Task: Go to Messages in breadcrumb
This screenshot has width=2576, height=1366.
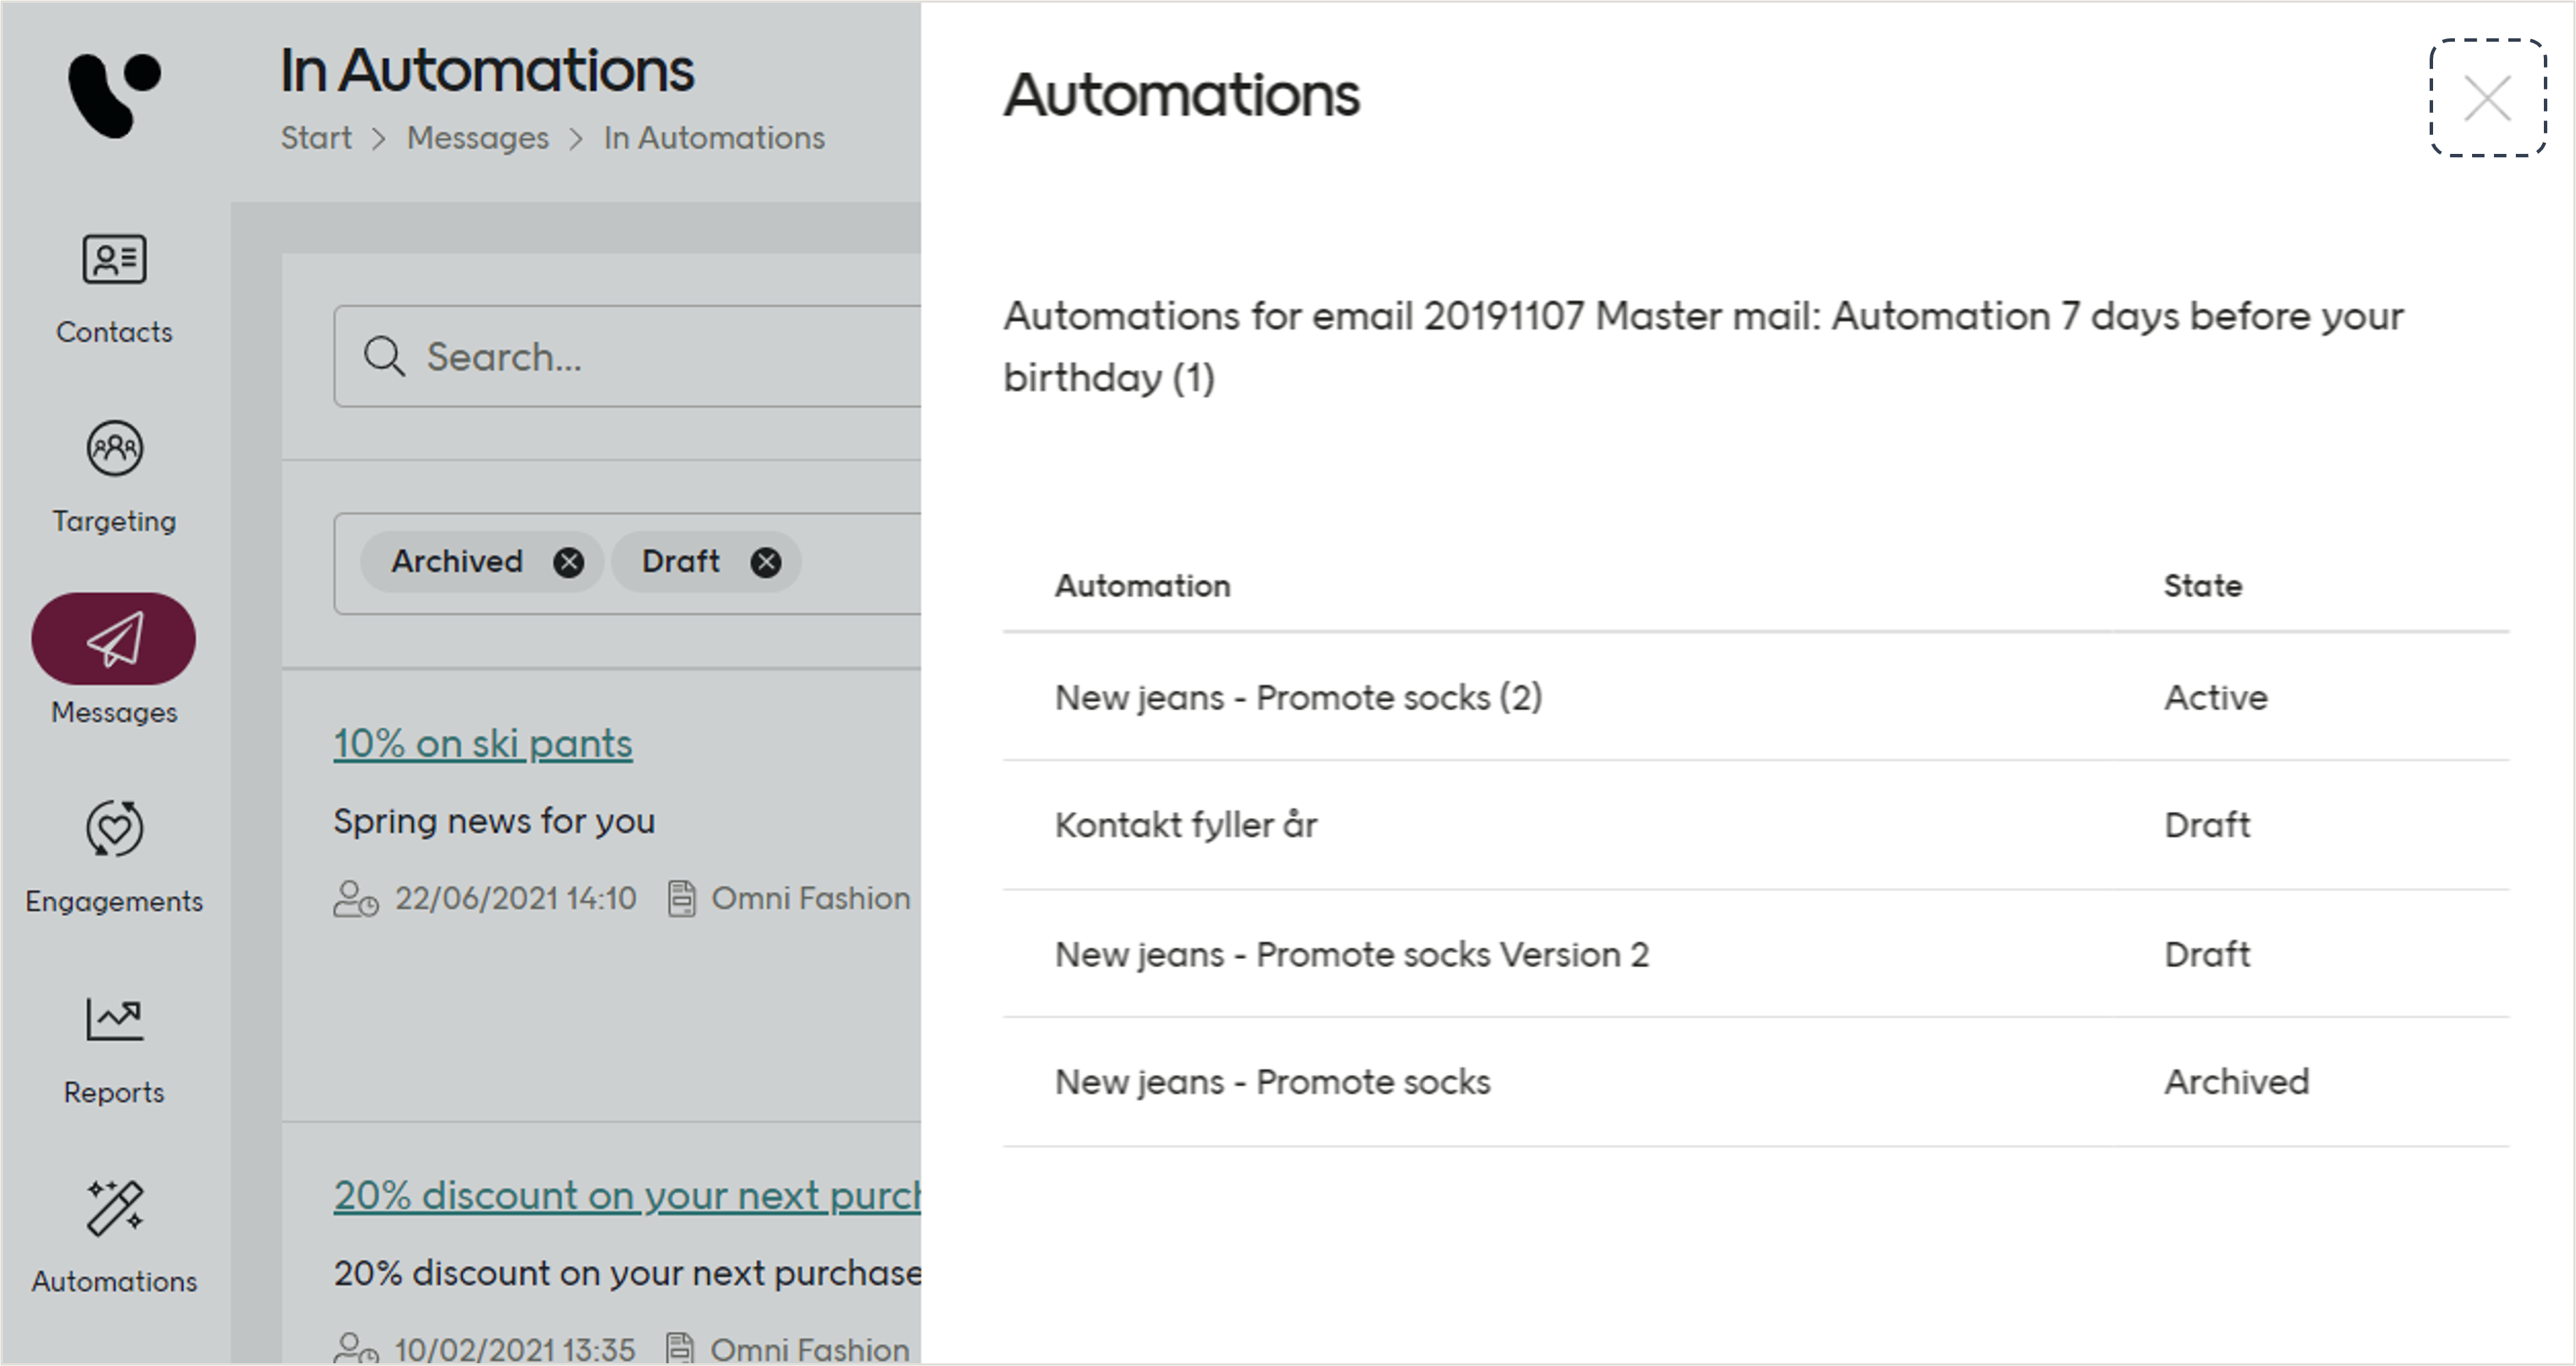Action: (x=477, y=138)
